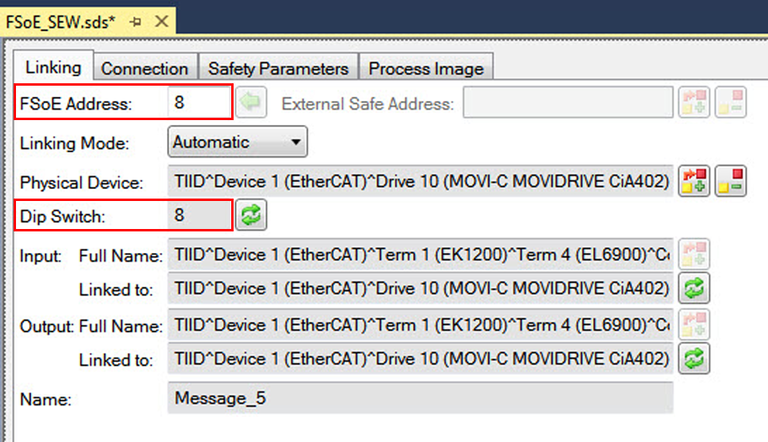Select the Process Image tab
Screen dimensions: 768x442
(426, 68)
